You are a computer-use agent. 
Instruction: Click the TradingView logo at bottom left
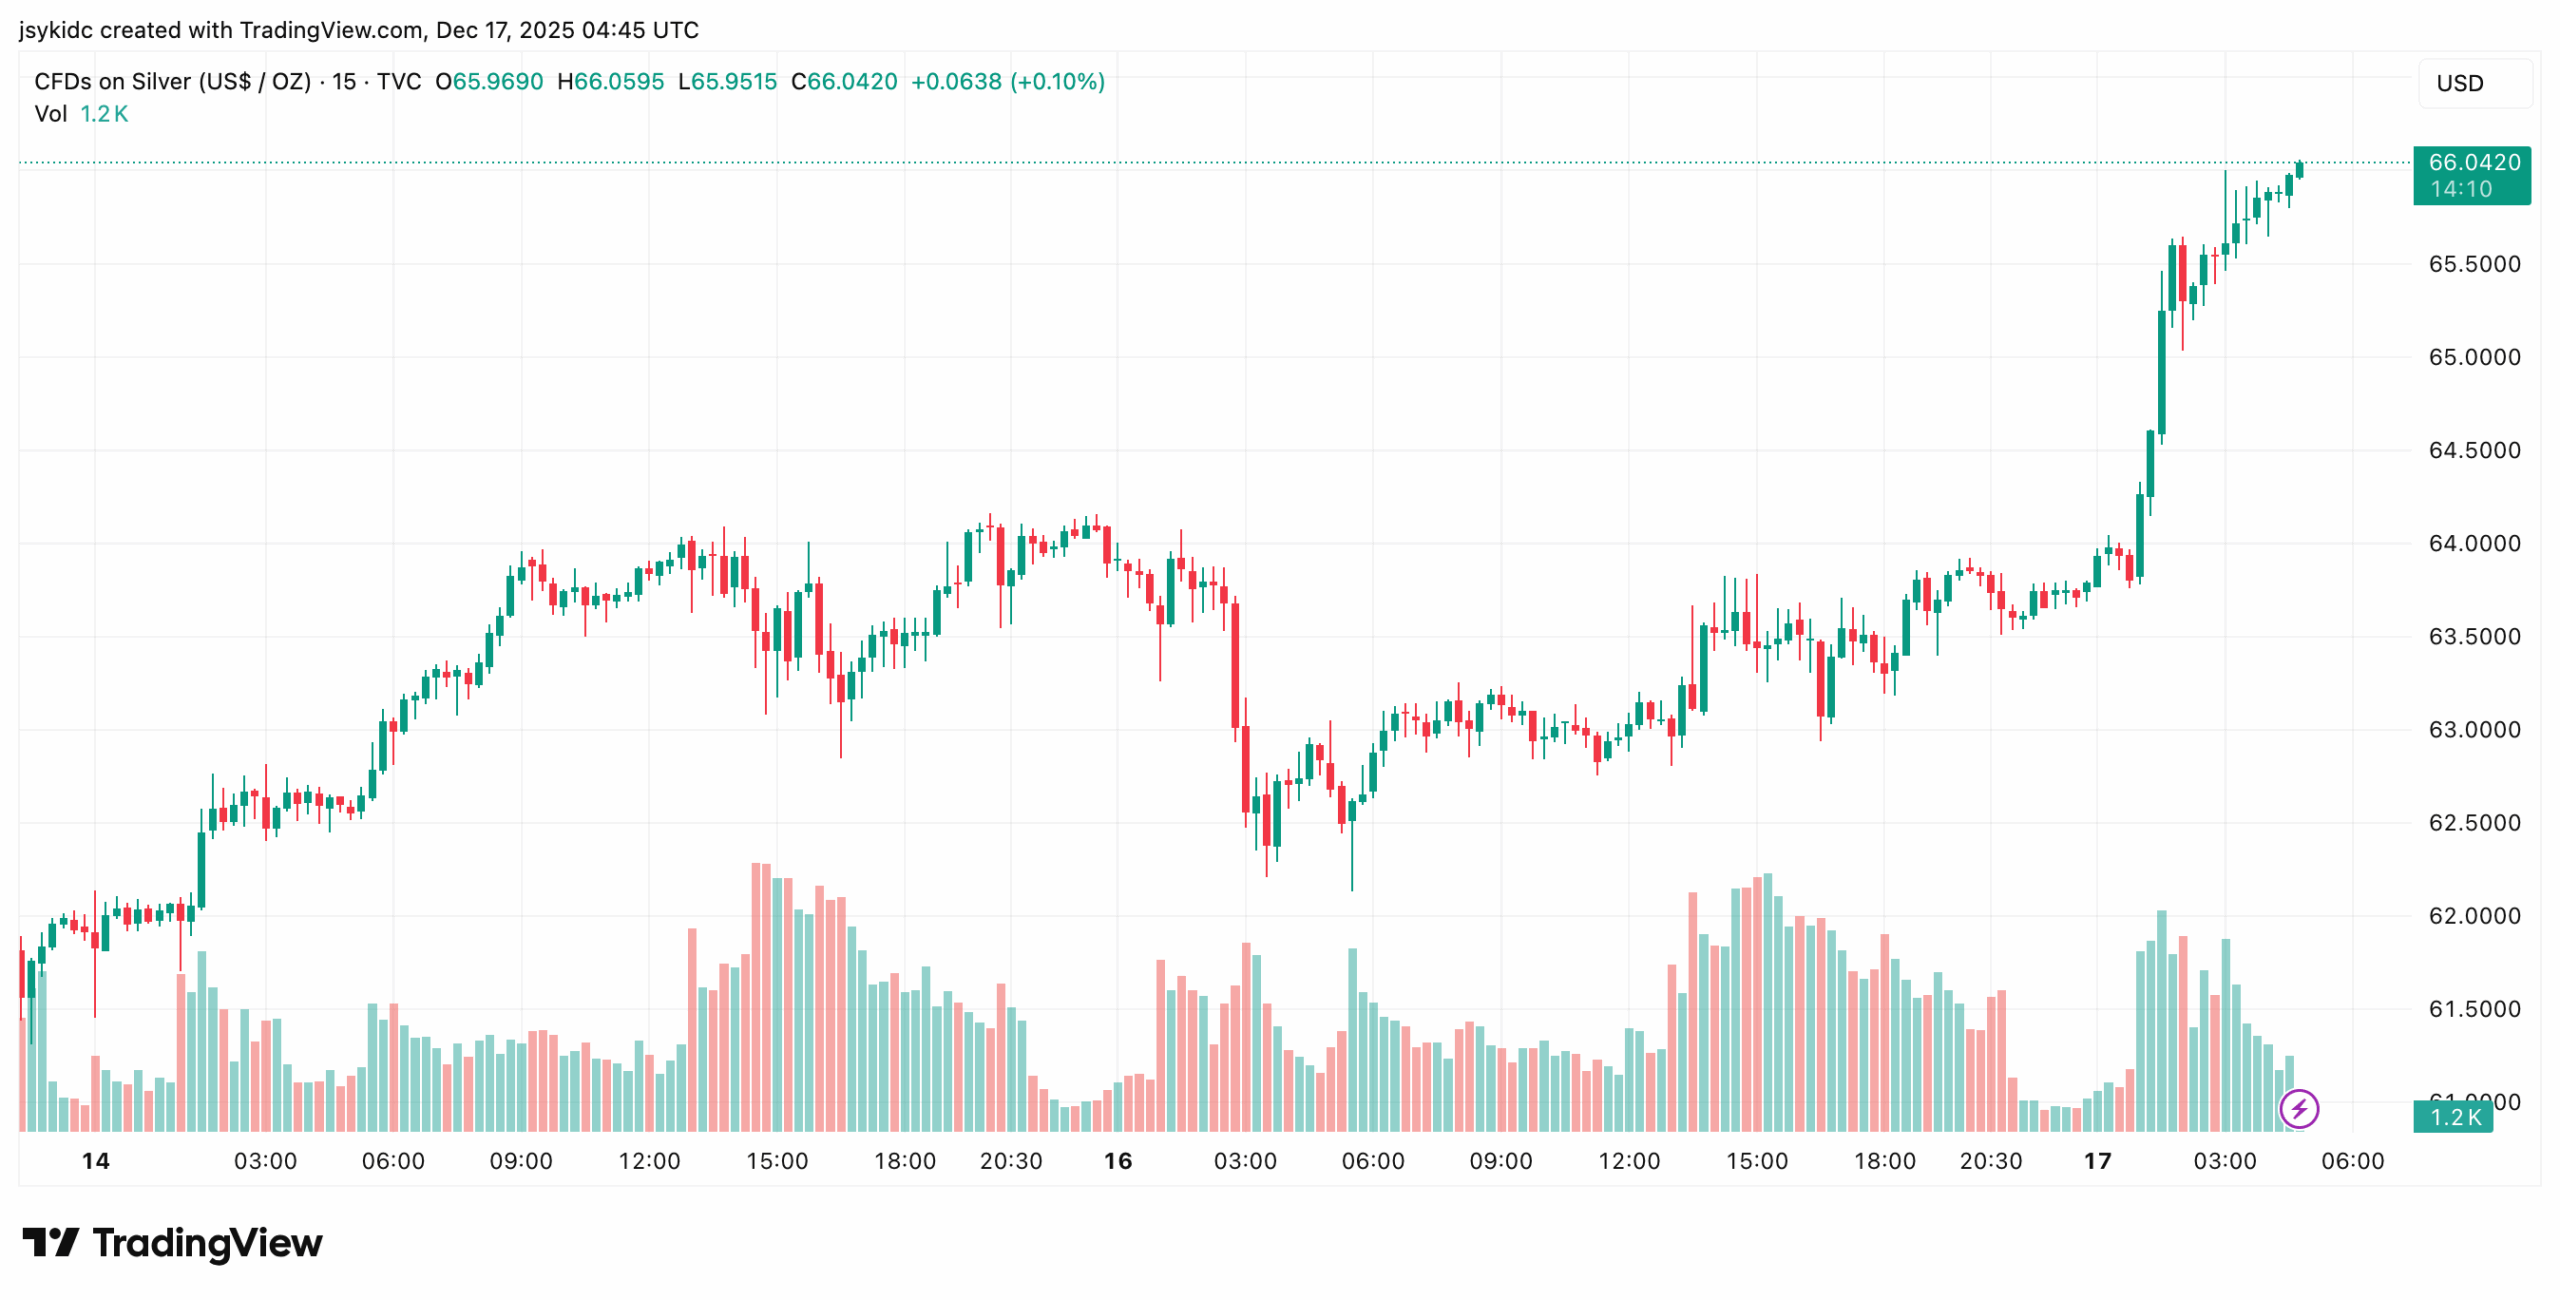pyautogui.click(x=172, y=1243)
